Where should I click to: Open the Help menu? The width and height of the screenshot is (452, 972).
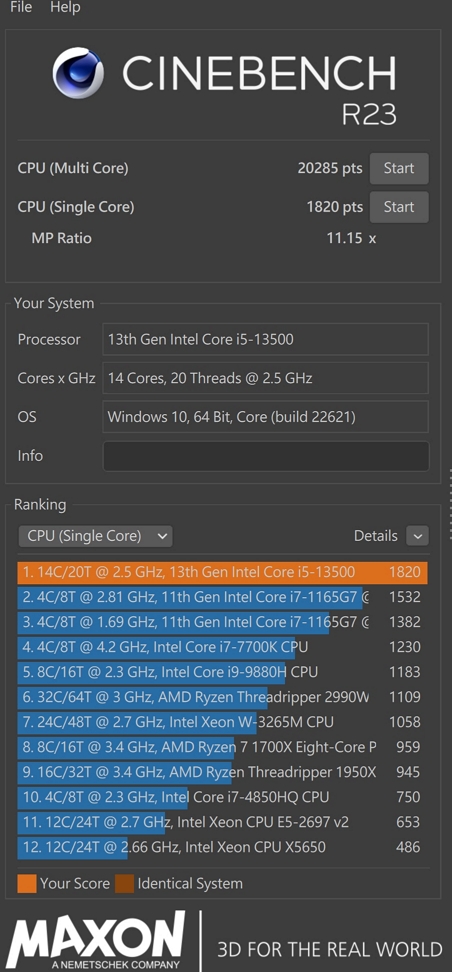pos(65,7)
